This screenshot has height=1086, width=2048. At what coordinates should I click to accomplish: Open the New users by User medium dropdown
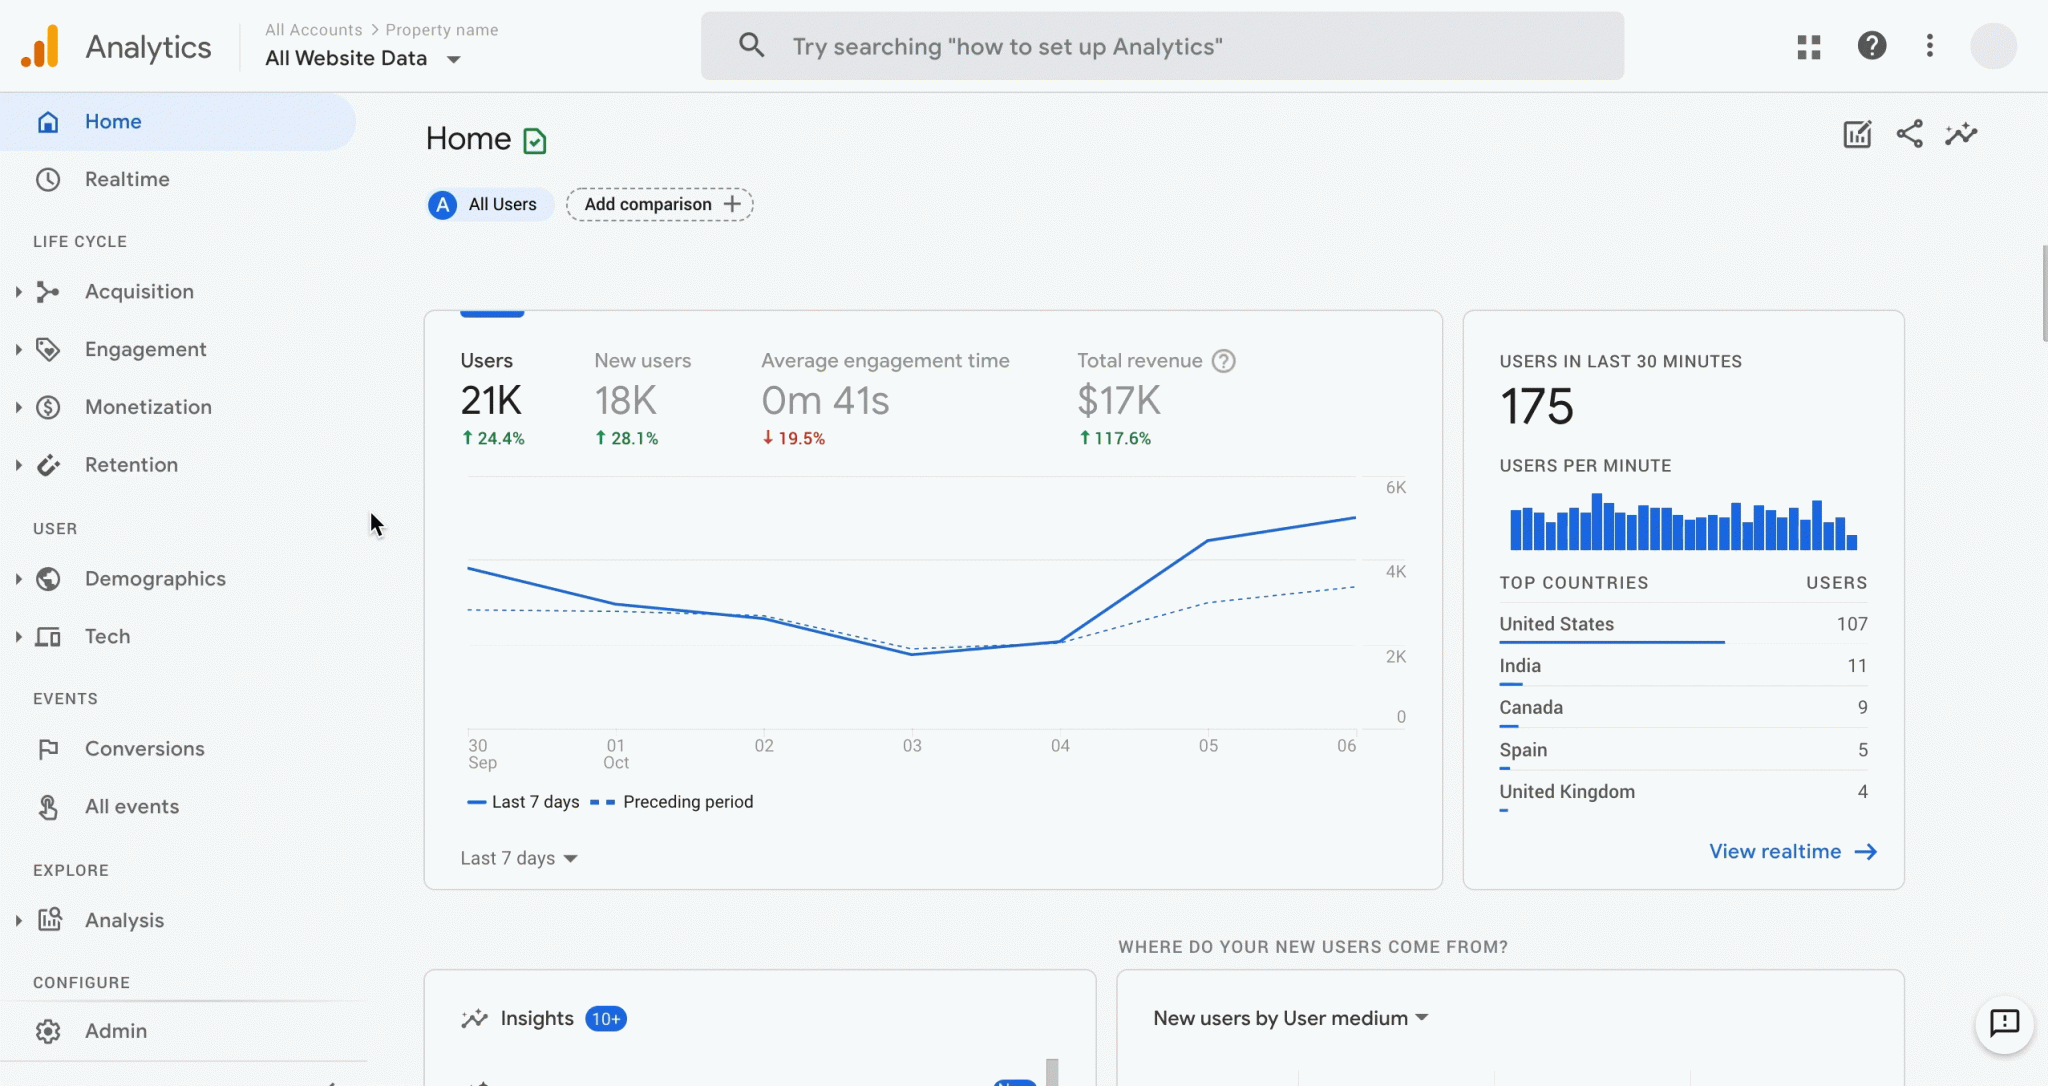(x=1287, y=1018)
